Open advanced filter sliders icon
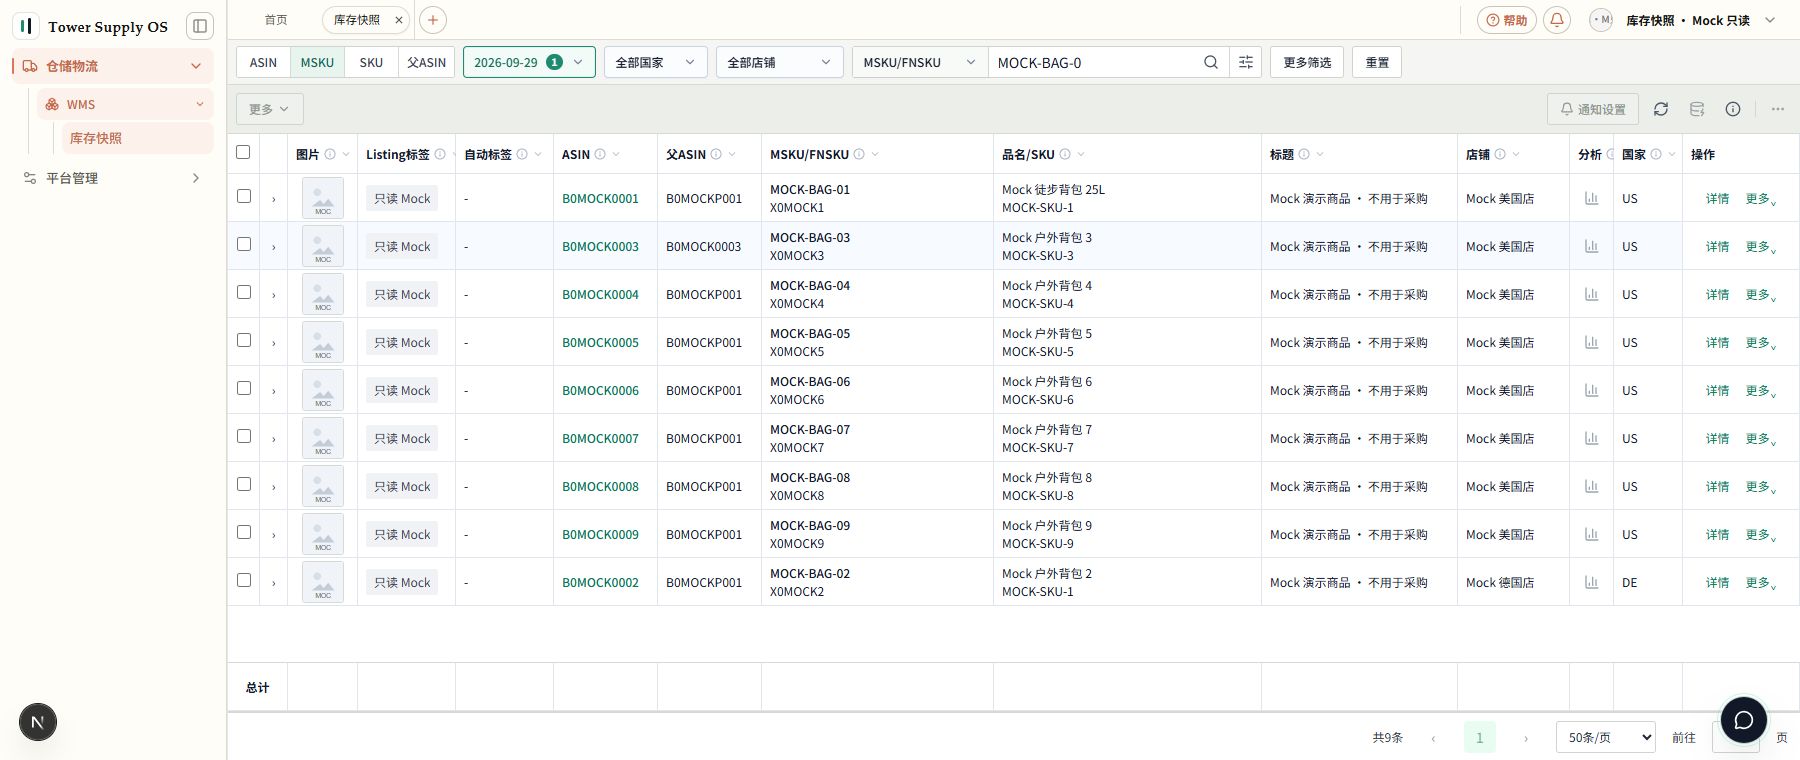This screenshot has height=760, width=1800. [x=1246, y=62]
